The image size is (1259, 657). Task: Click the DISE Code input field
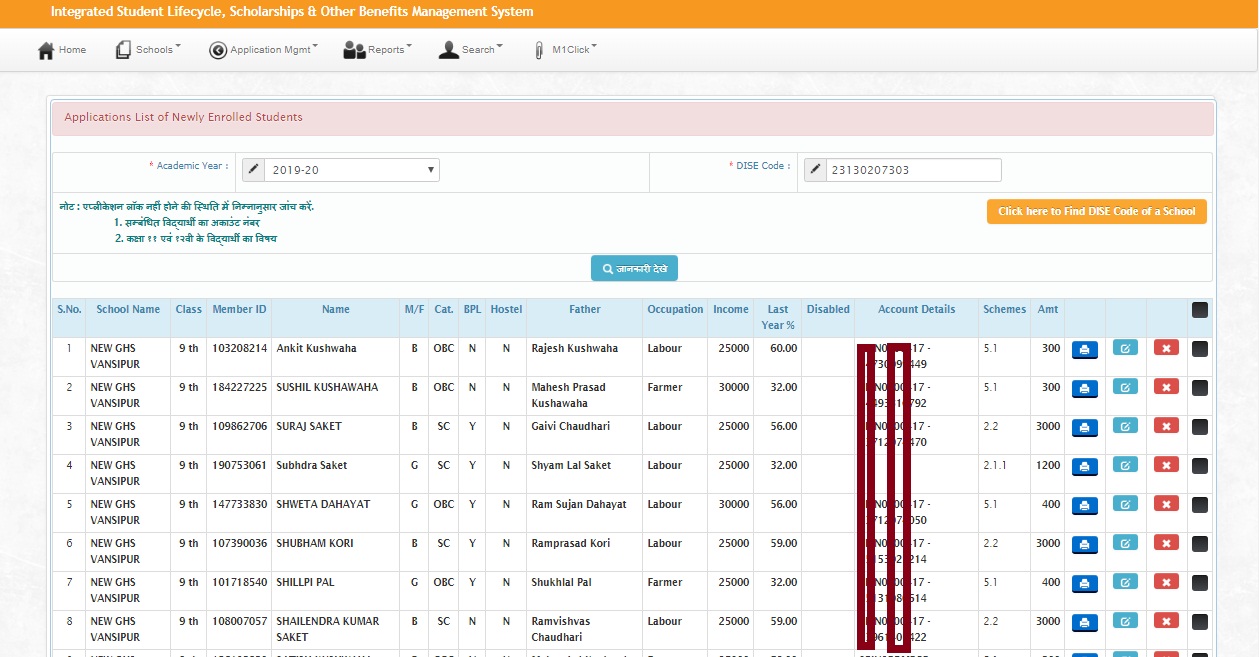pos(913,170)
